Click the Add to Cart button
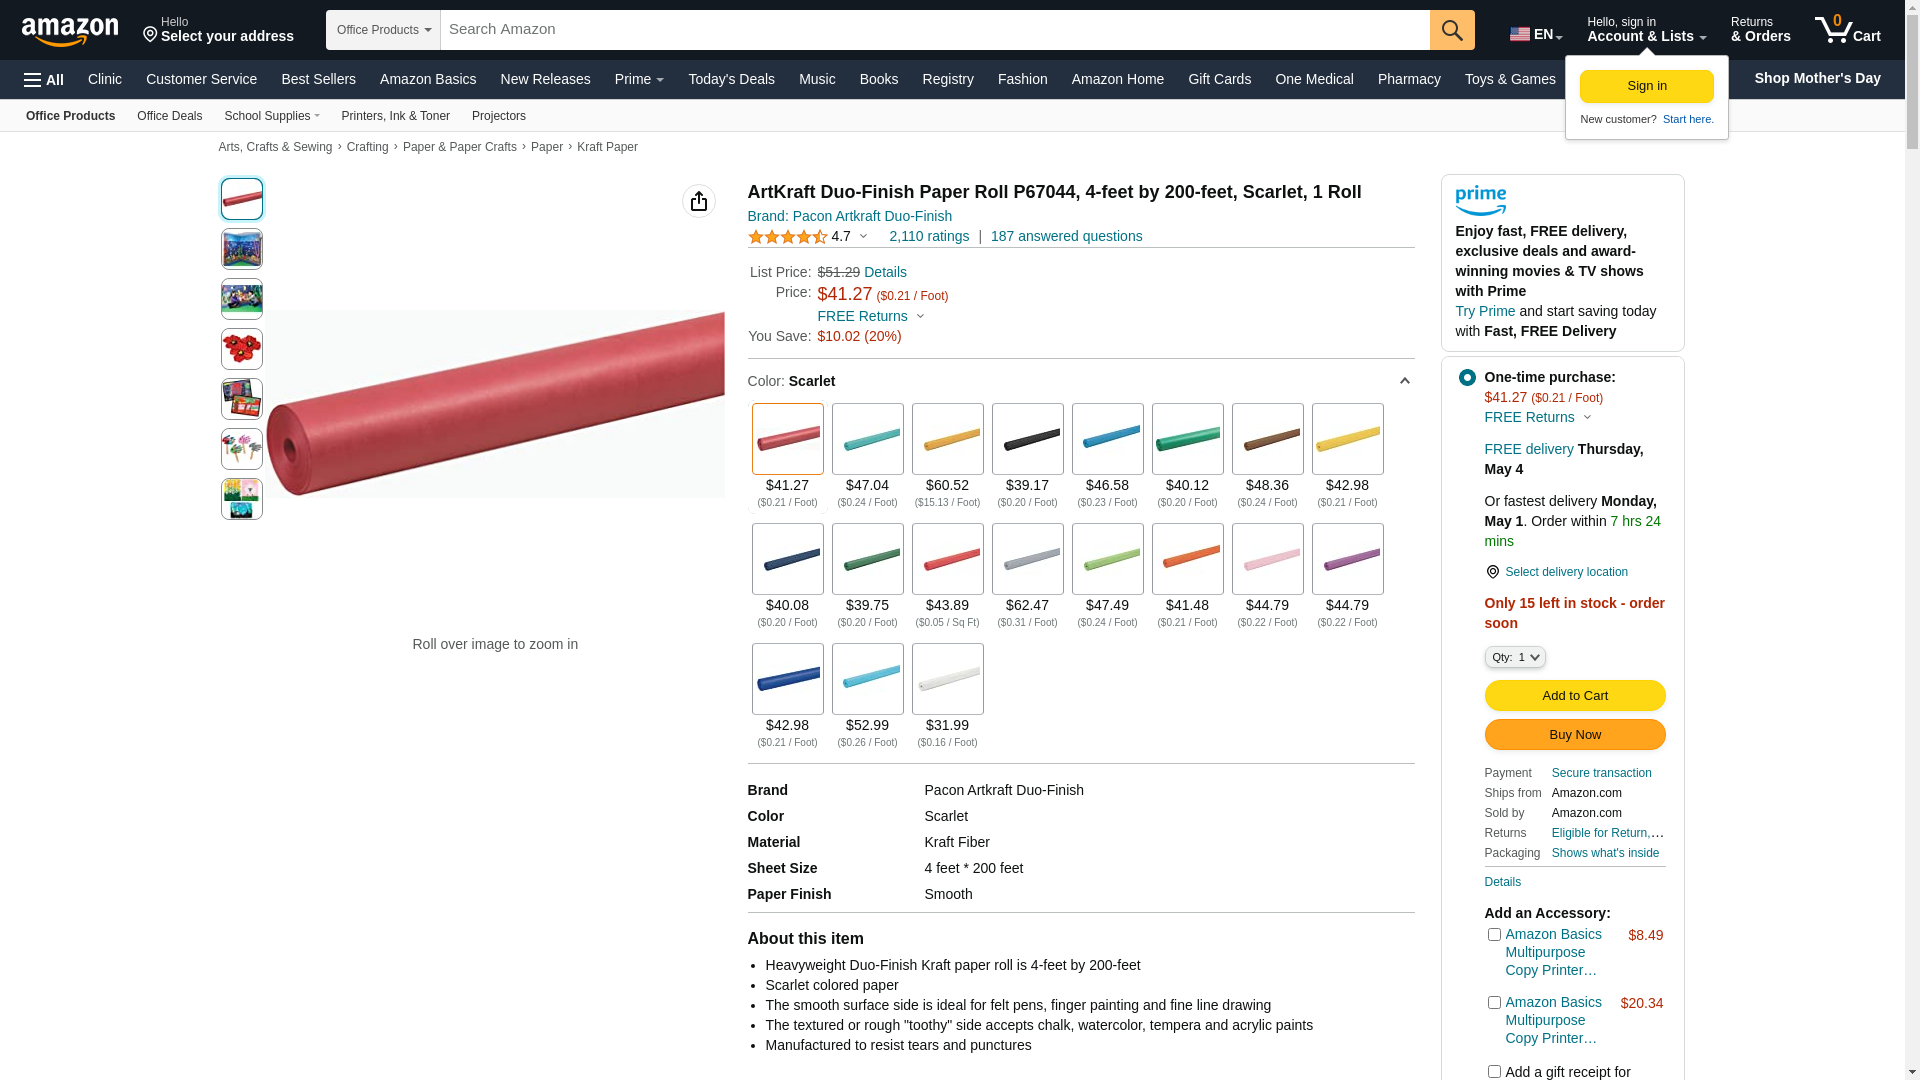Screen dimensions: 1920x1080 pos(1574,696)
